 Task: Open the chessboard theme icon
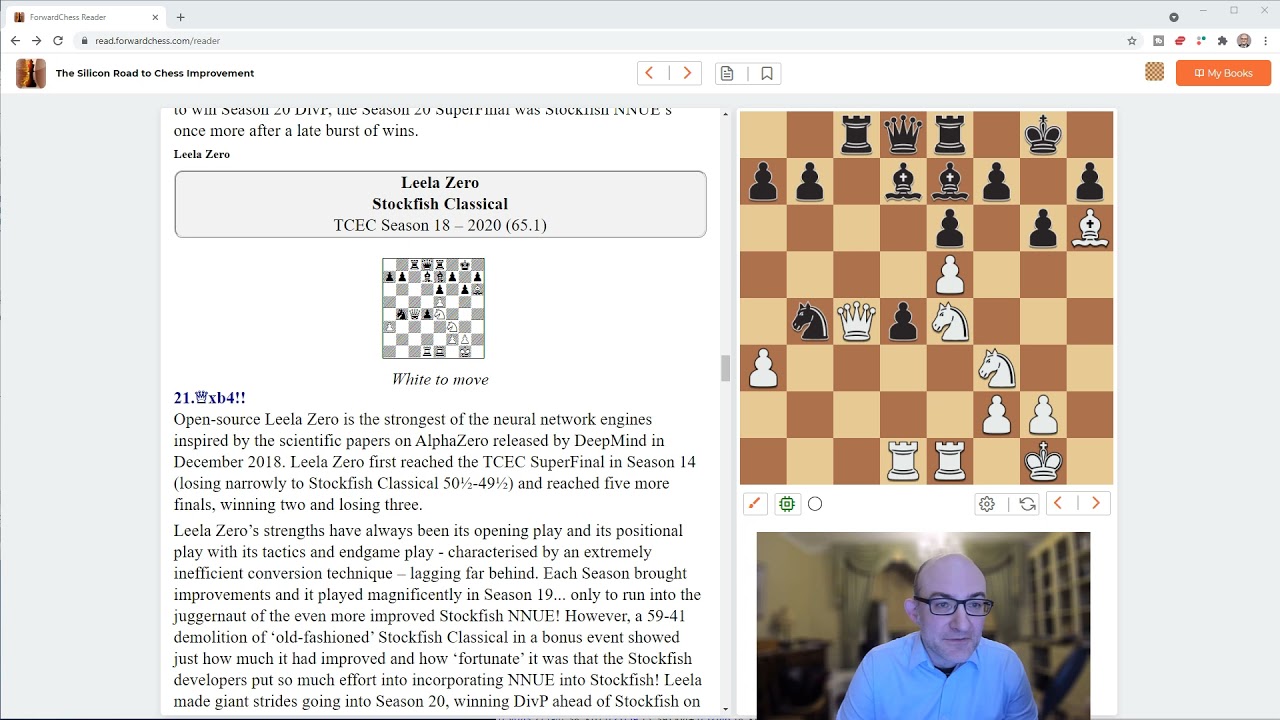[1155, 72]
